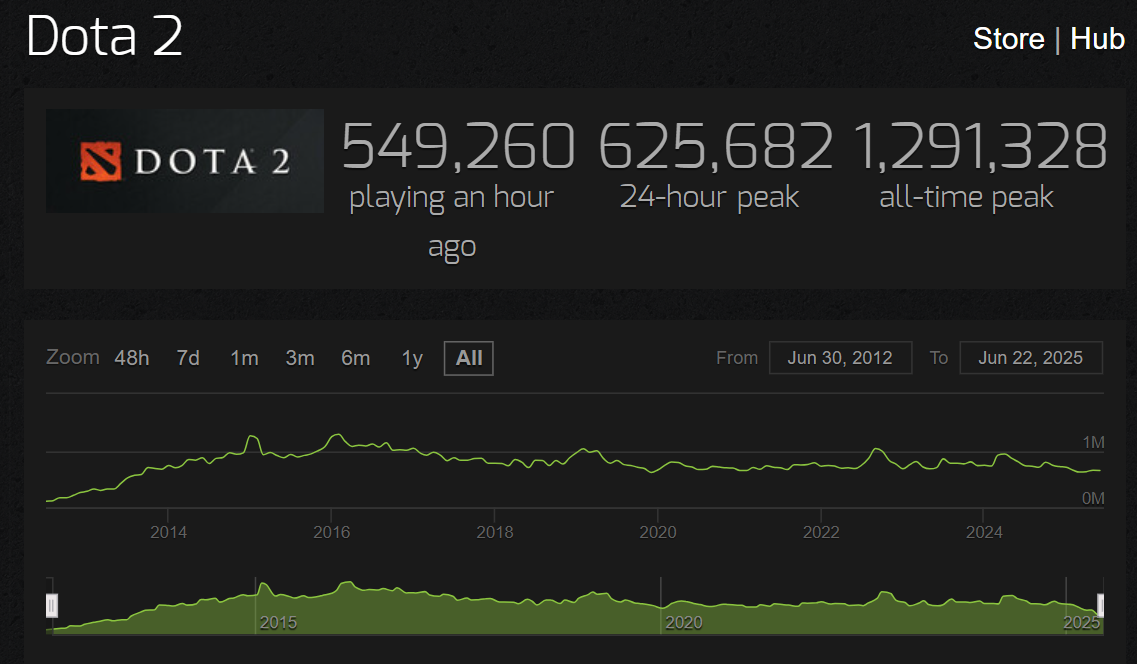This screenshot has width=1137, height=664.
Task: Click the 2015 navigator marker
Action: 278,623
